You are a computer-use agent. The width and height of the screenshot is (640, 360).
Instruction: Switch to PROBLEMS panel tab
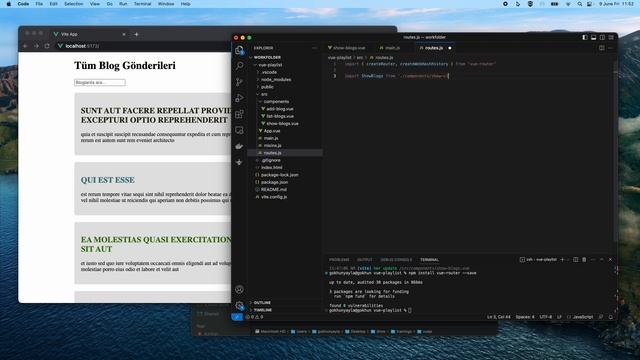(339, 260)
